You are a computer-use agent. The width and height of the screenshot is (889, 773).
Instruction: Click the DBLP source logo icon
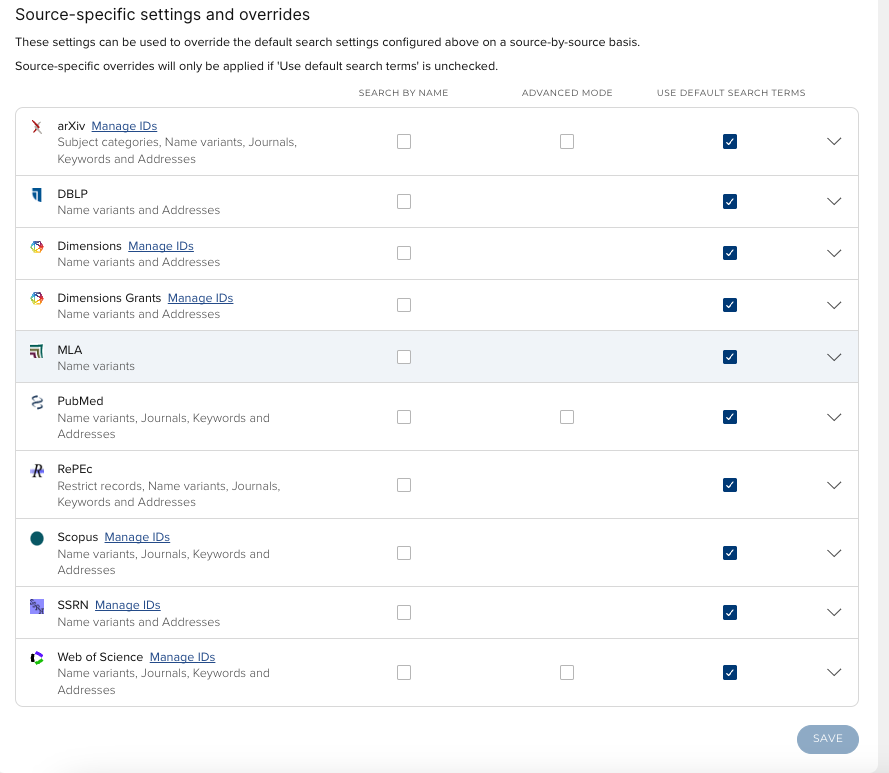point(37,194)
